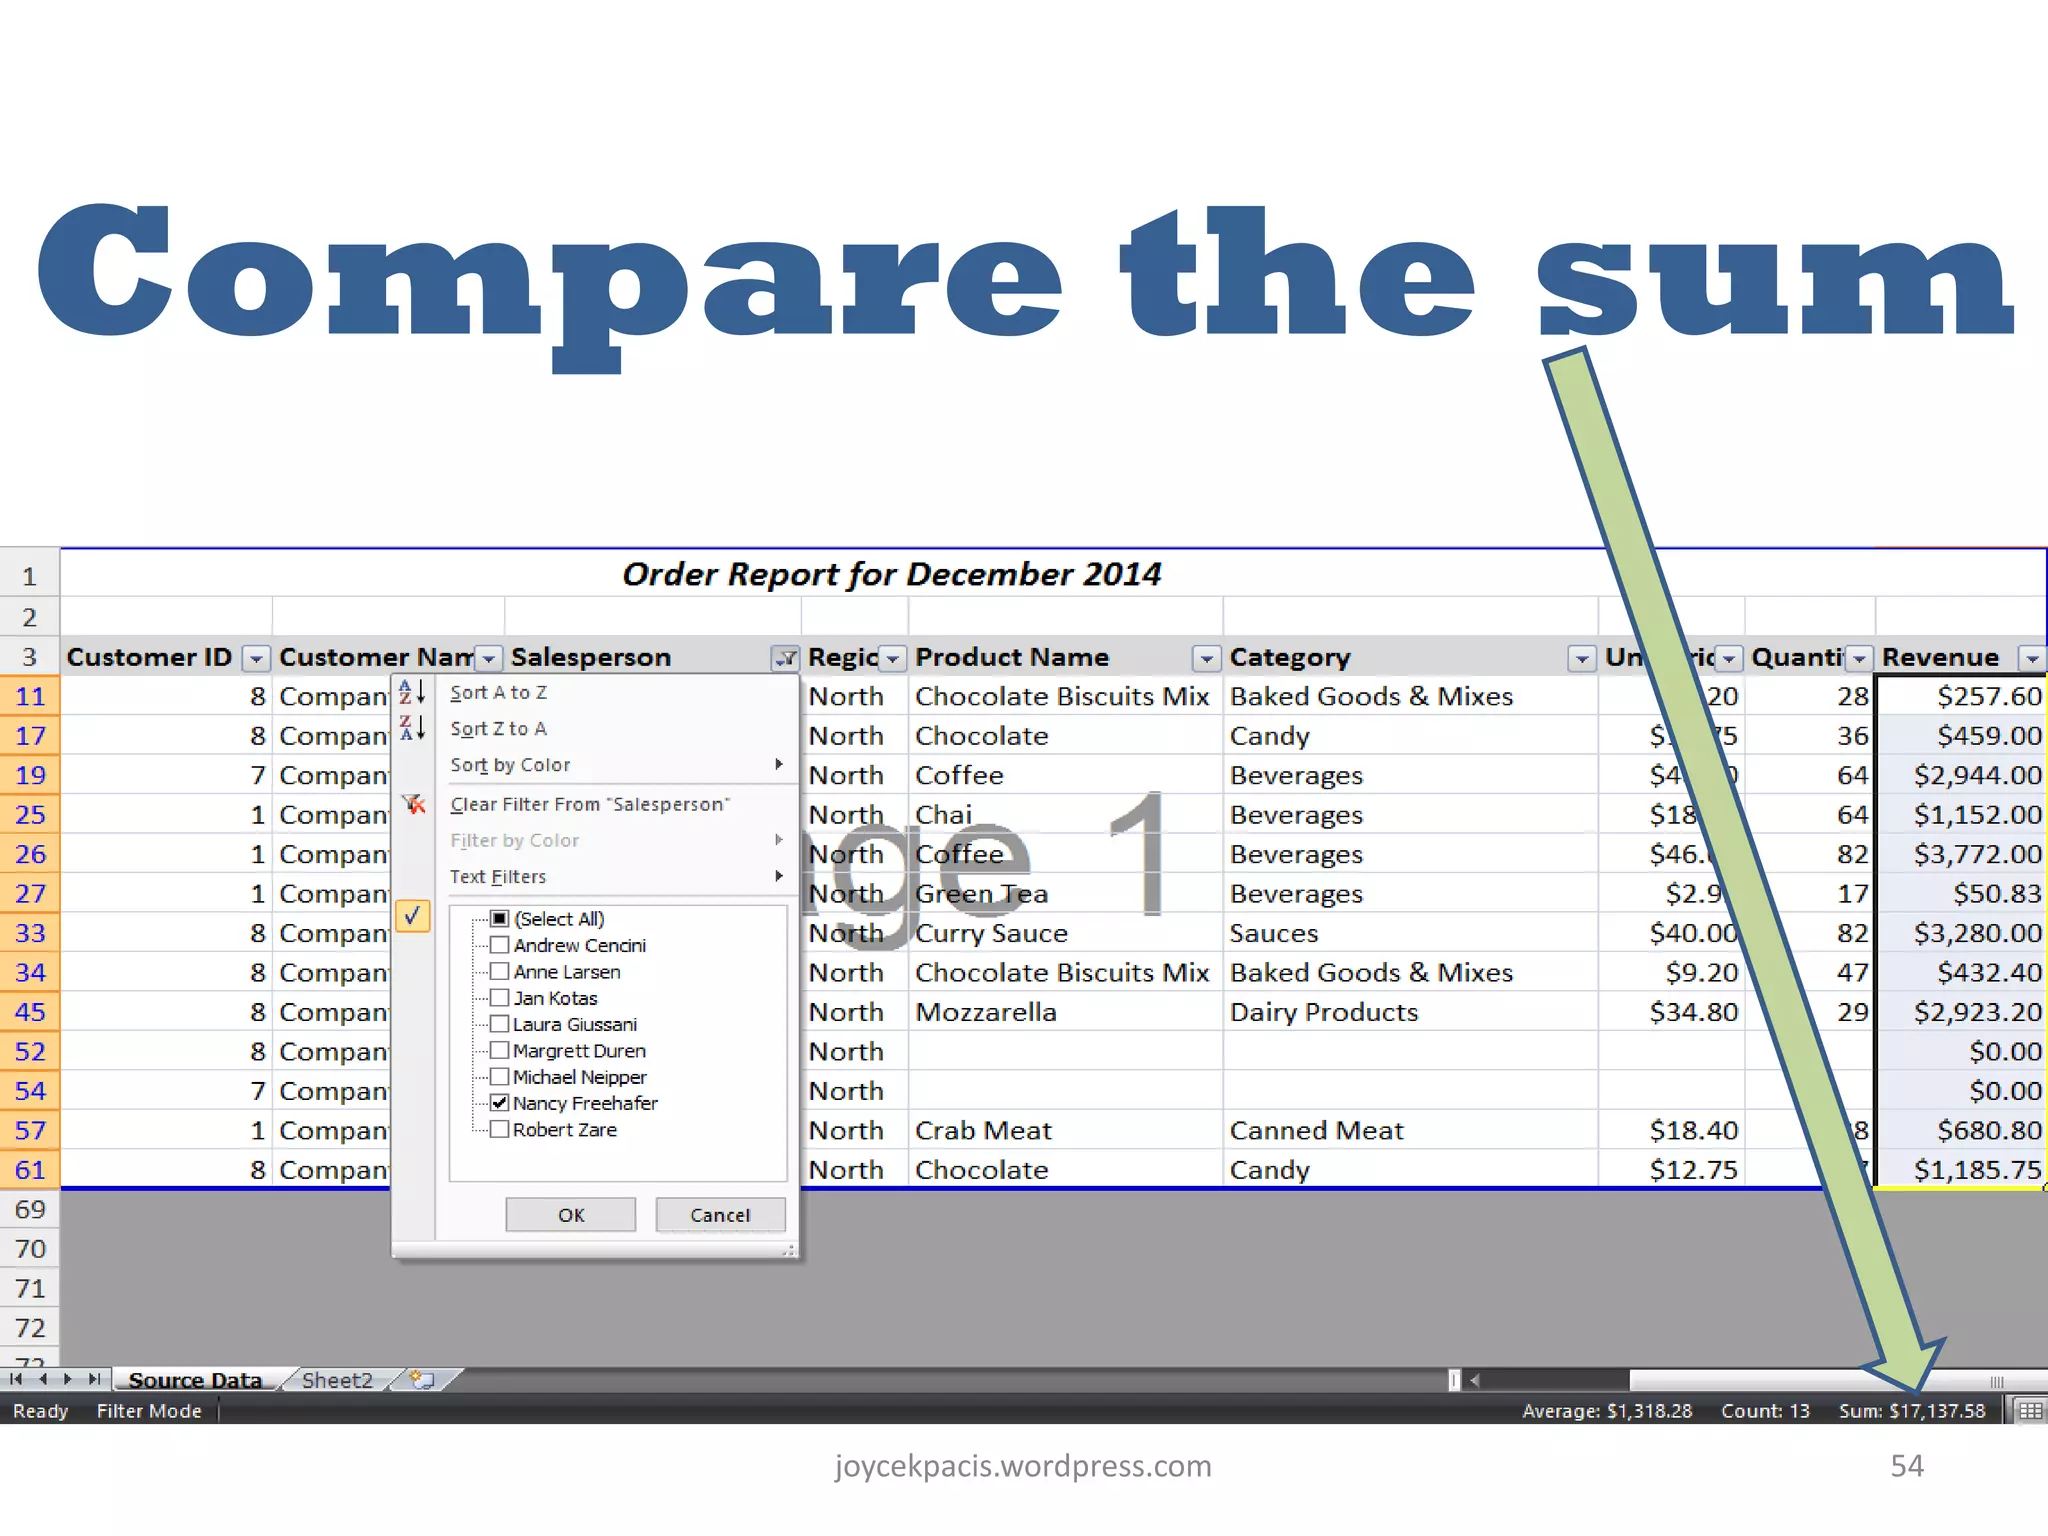The width and height of the screenshot is (2048, 1536).
Task: Check the Michael Neipper checkbox
Action: pos(500,1076)
